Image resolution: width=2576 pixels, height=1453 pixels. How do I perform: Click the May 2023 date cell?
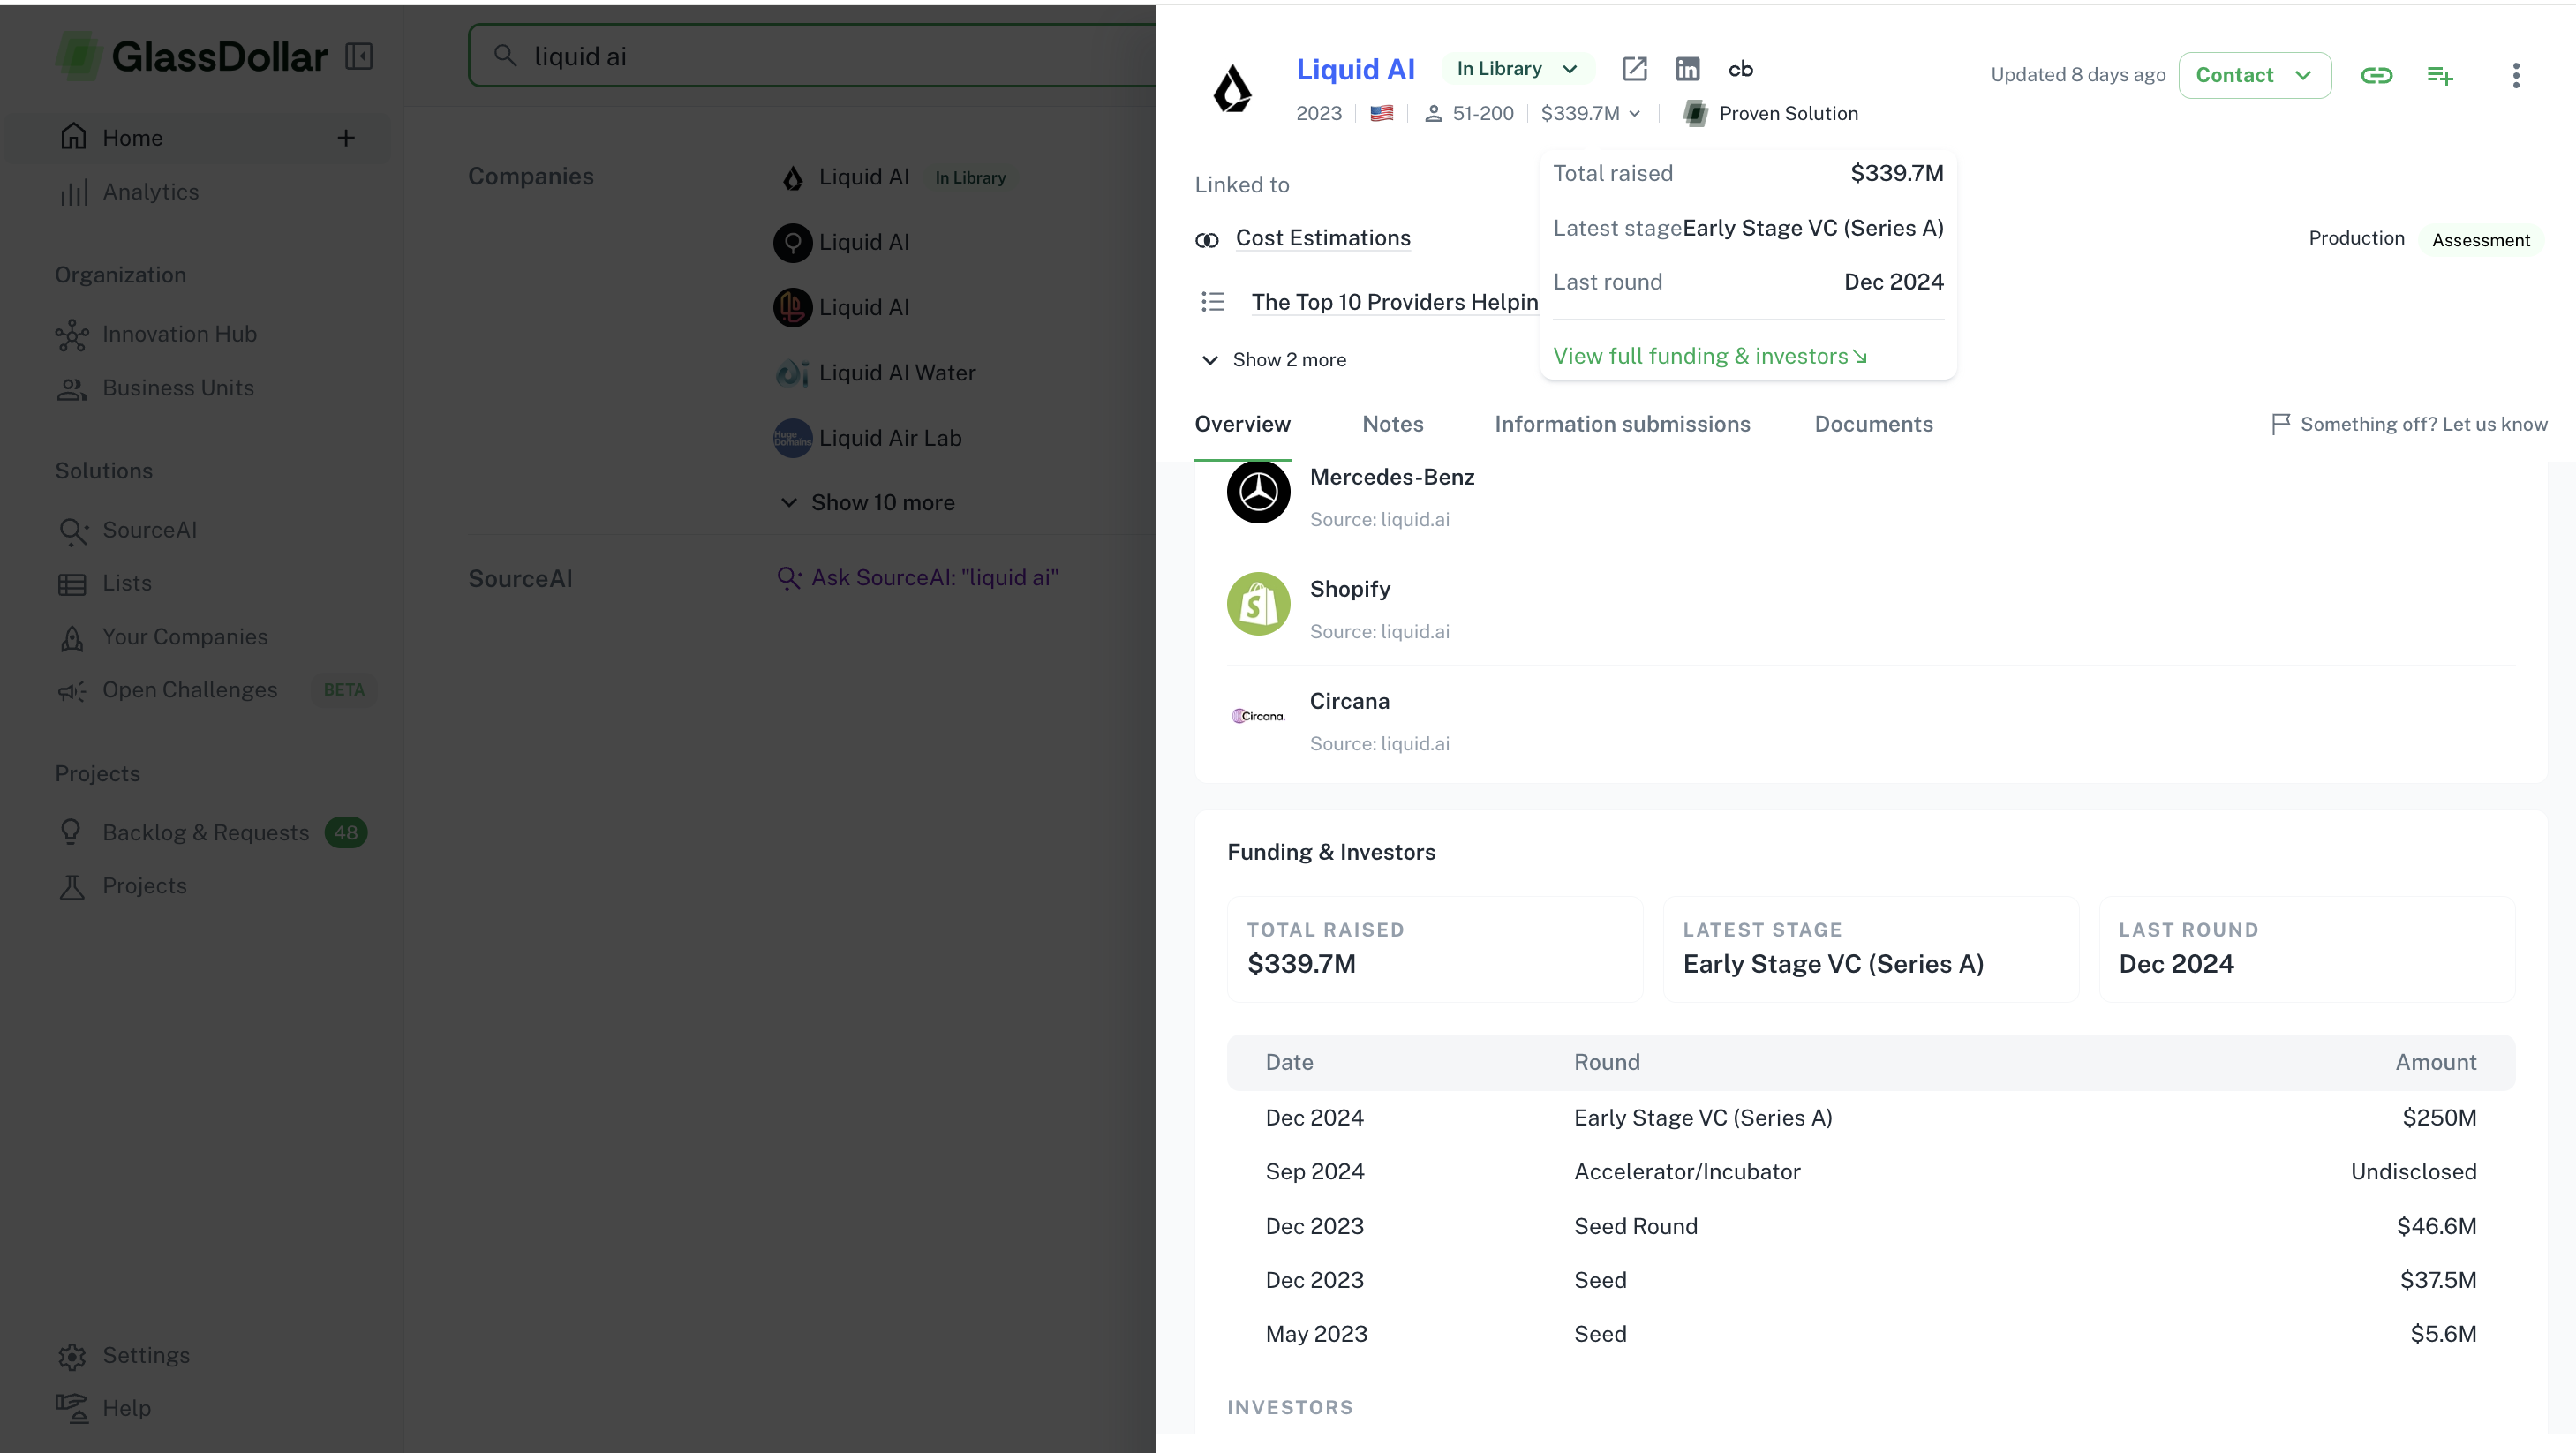pos(1316,1334)
